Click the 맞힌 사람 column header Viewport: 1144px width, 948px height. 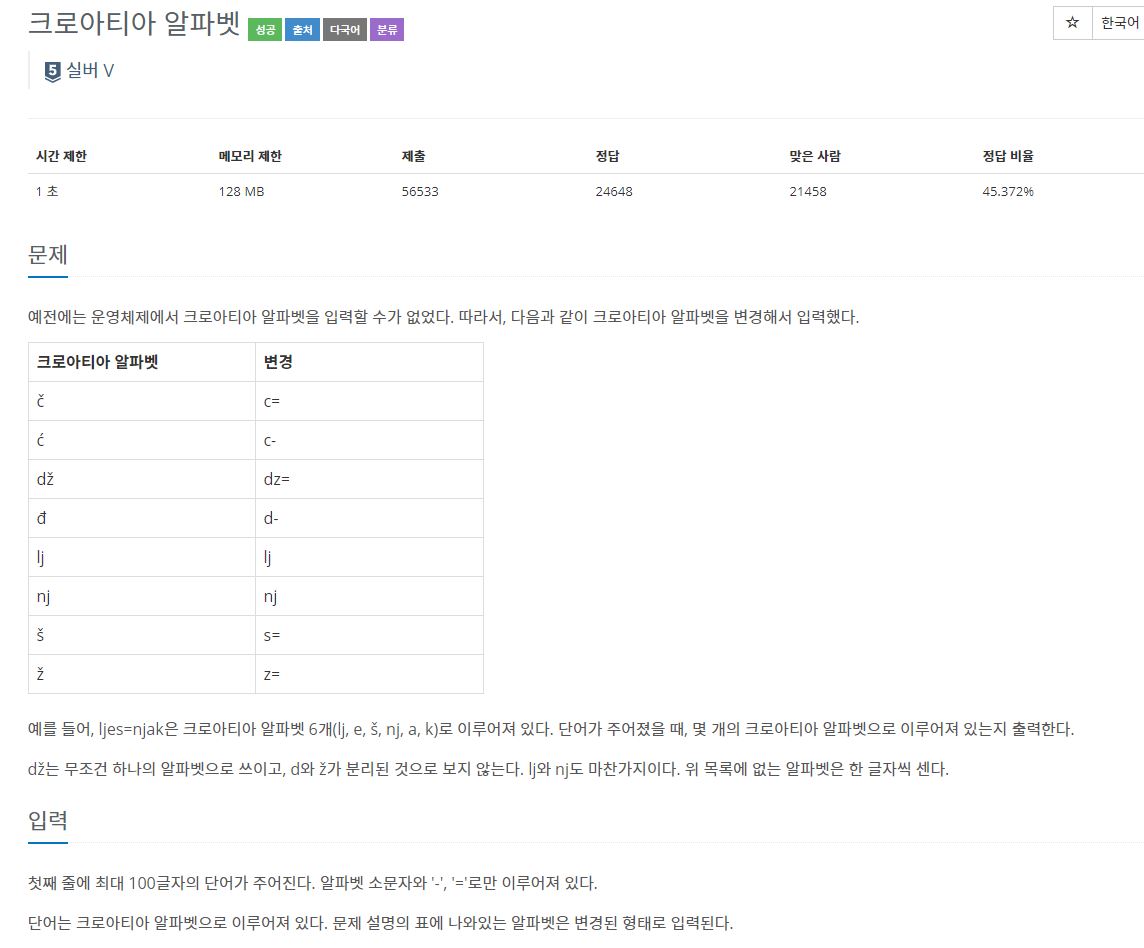point(814,155)
